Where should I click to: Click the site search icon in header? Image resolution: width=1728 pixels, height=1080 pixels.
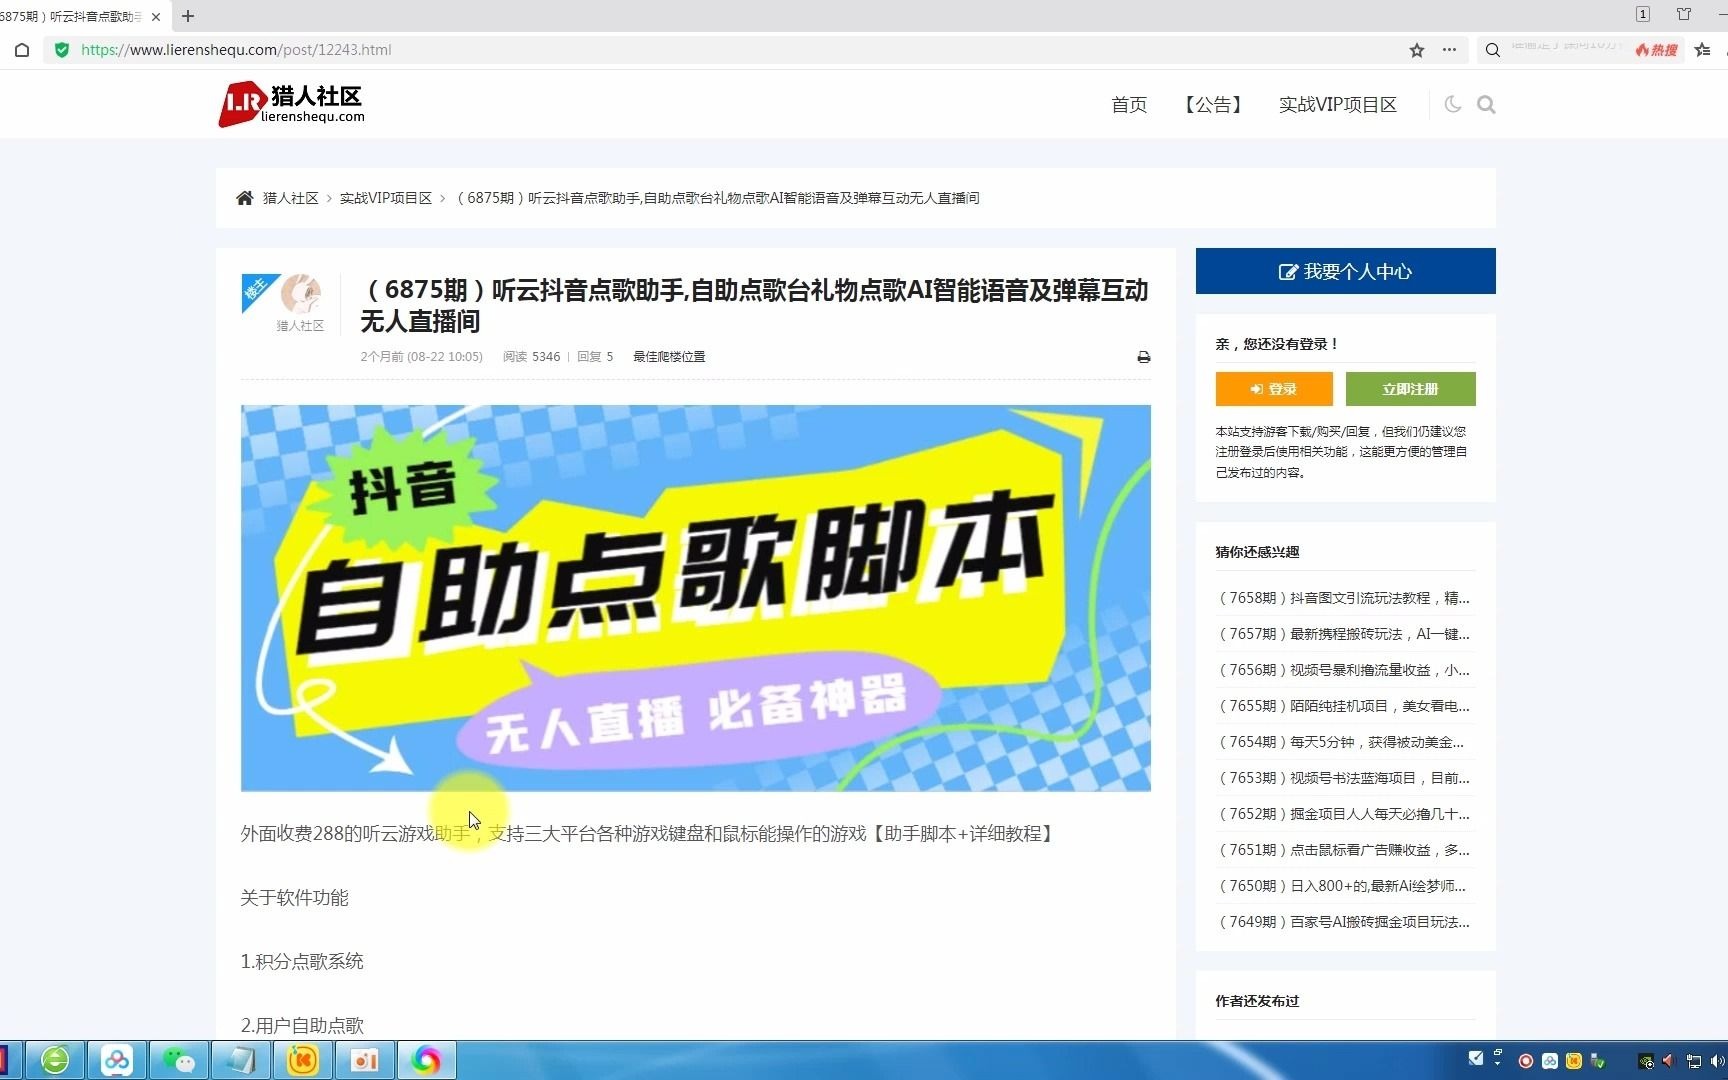tap(1486, 104)
